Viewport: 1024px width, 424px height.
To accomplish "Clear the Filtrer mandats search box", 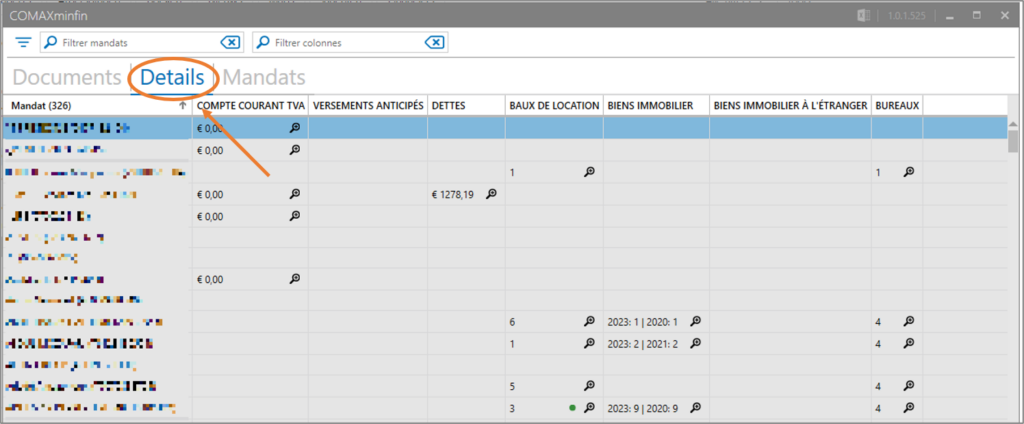I will [230, 43].
